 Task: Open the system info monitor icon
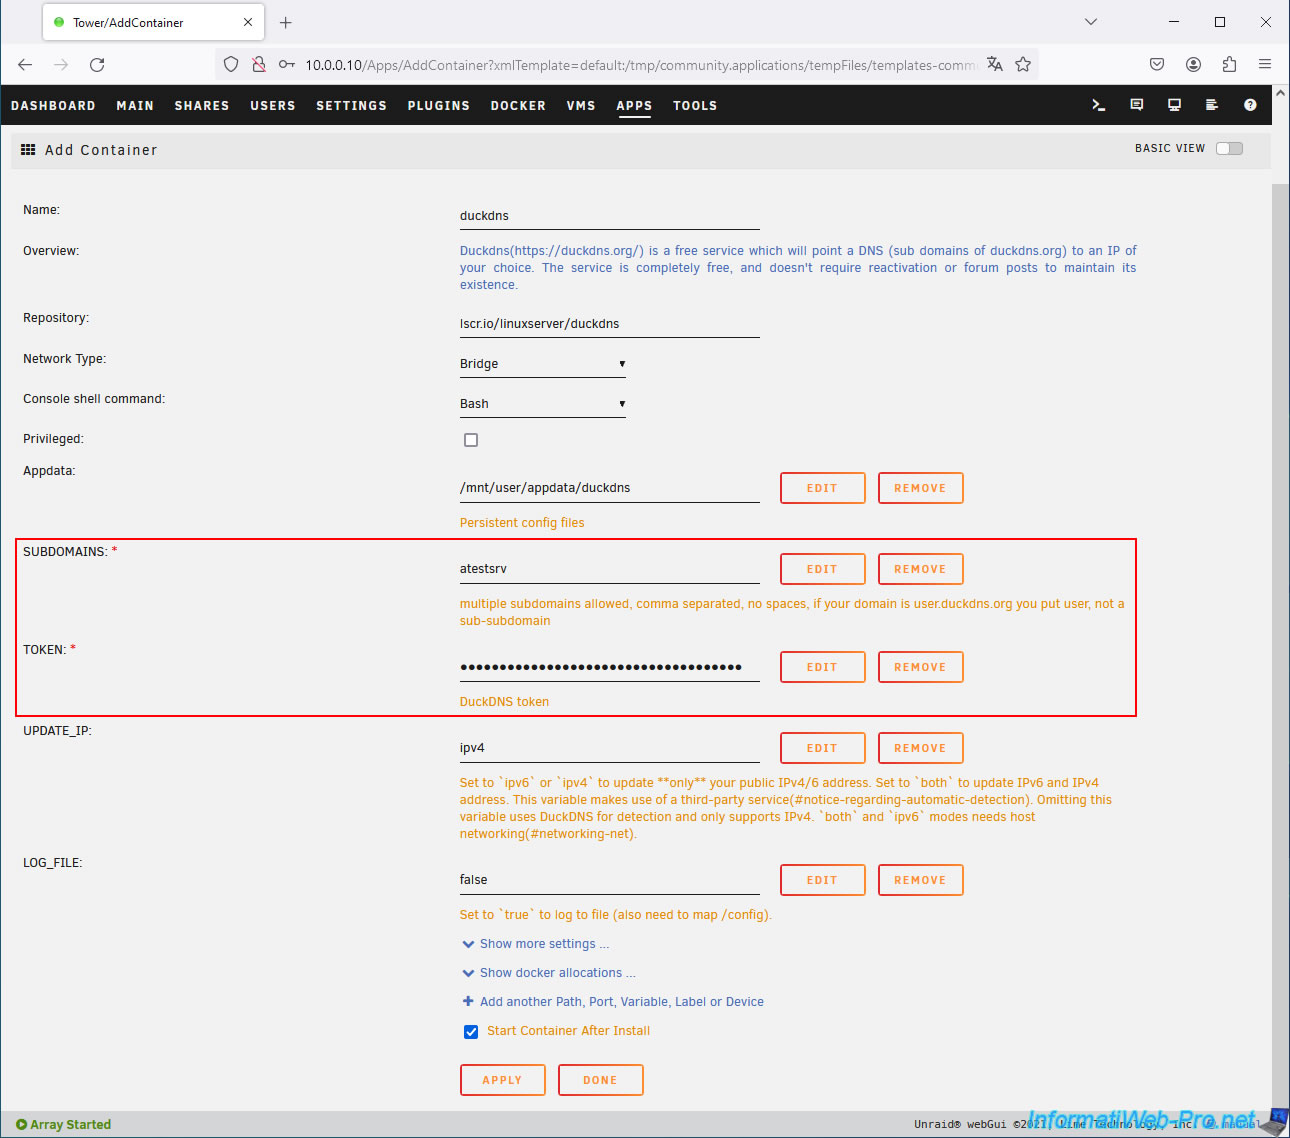point(1174,105)
